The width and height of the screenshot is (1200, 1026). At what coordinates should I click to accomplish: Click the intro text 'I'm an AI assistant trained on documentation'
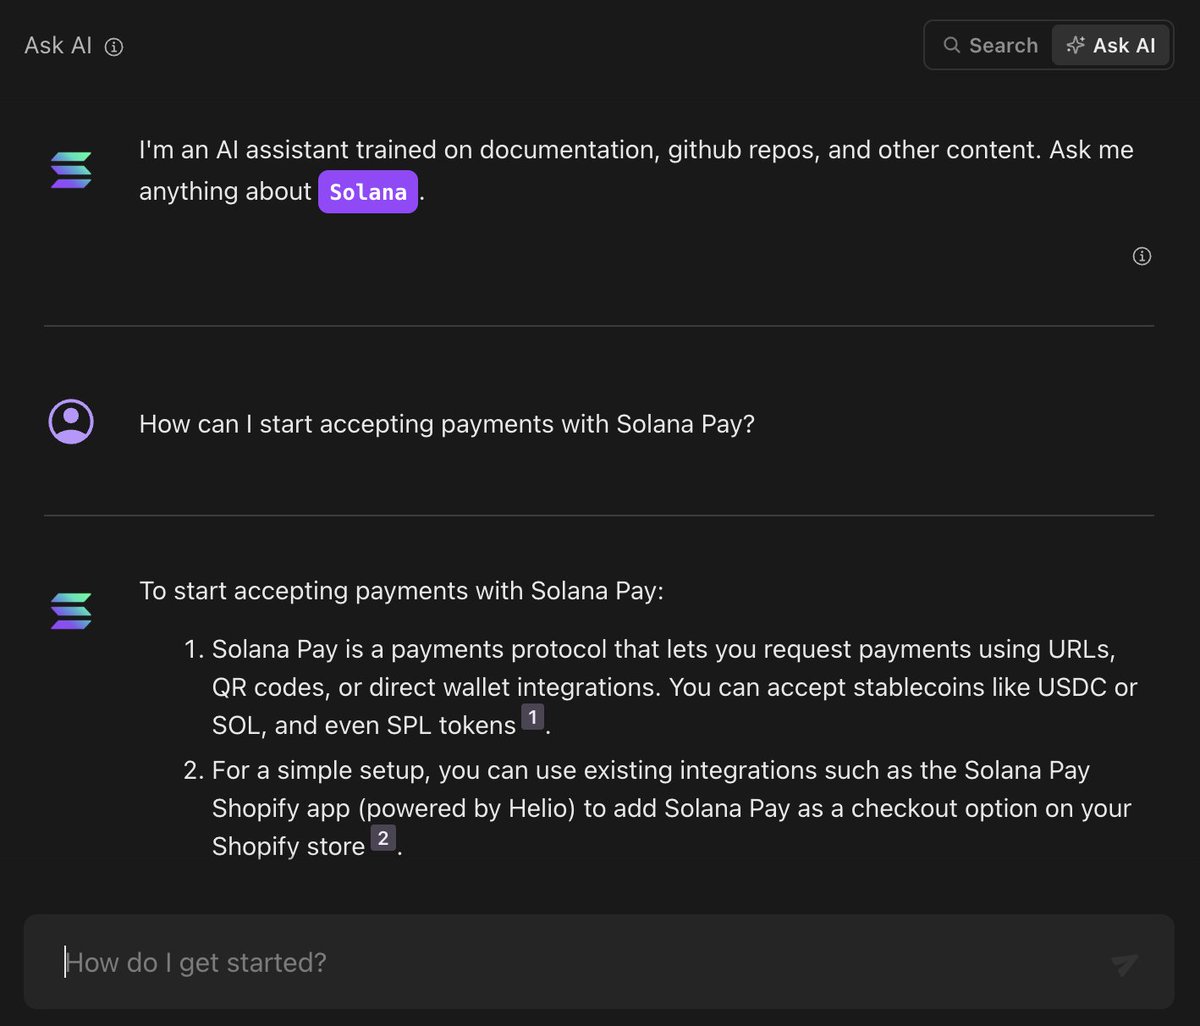[x=636, y=171]
